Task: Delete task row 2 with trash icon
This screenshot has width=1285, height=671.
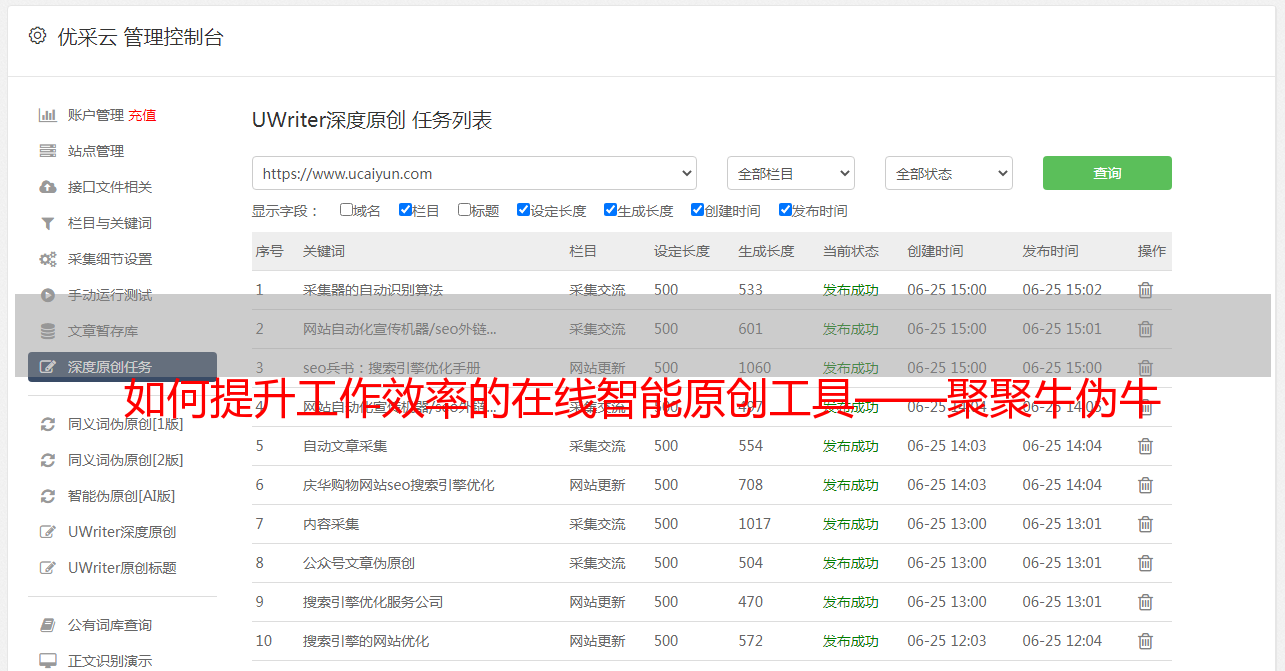Action: pos(1146,329)
